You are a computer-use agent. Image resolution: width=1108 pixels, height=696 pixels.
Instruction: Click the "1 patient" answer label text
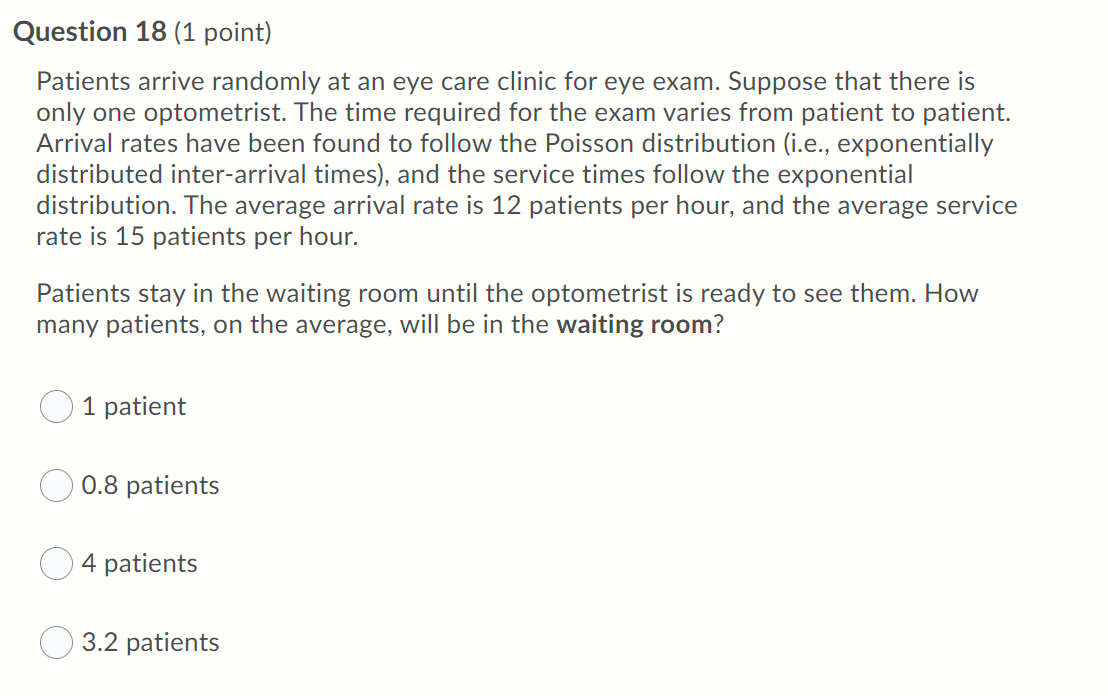coord(134,406)
